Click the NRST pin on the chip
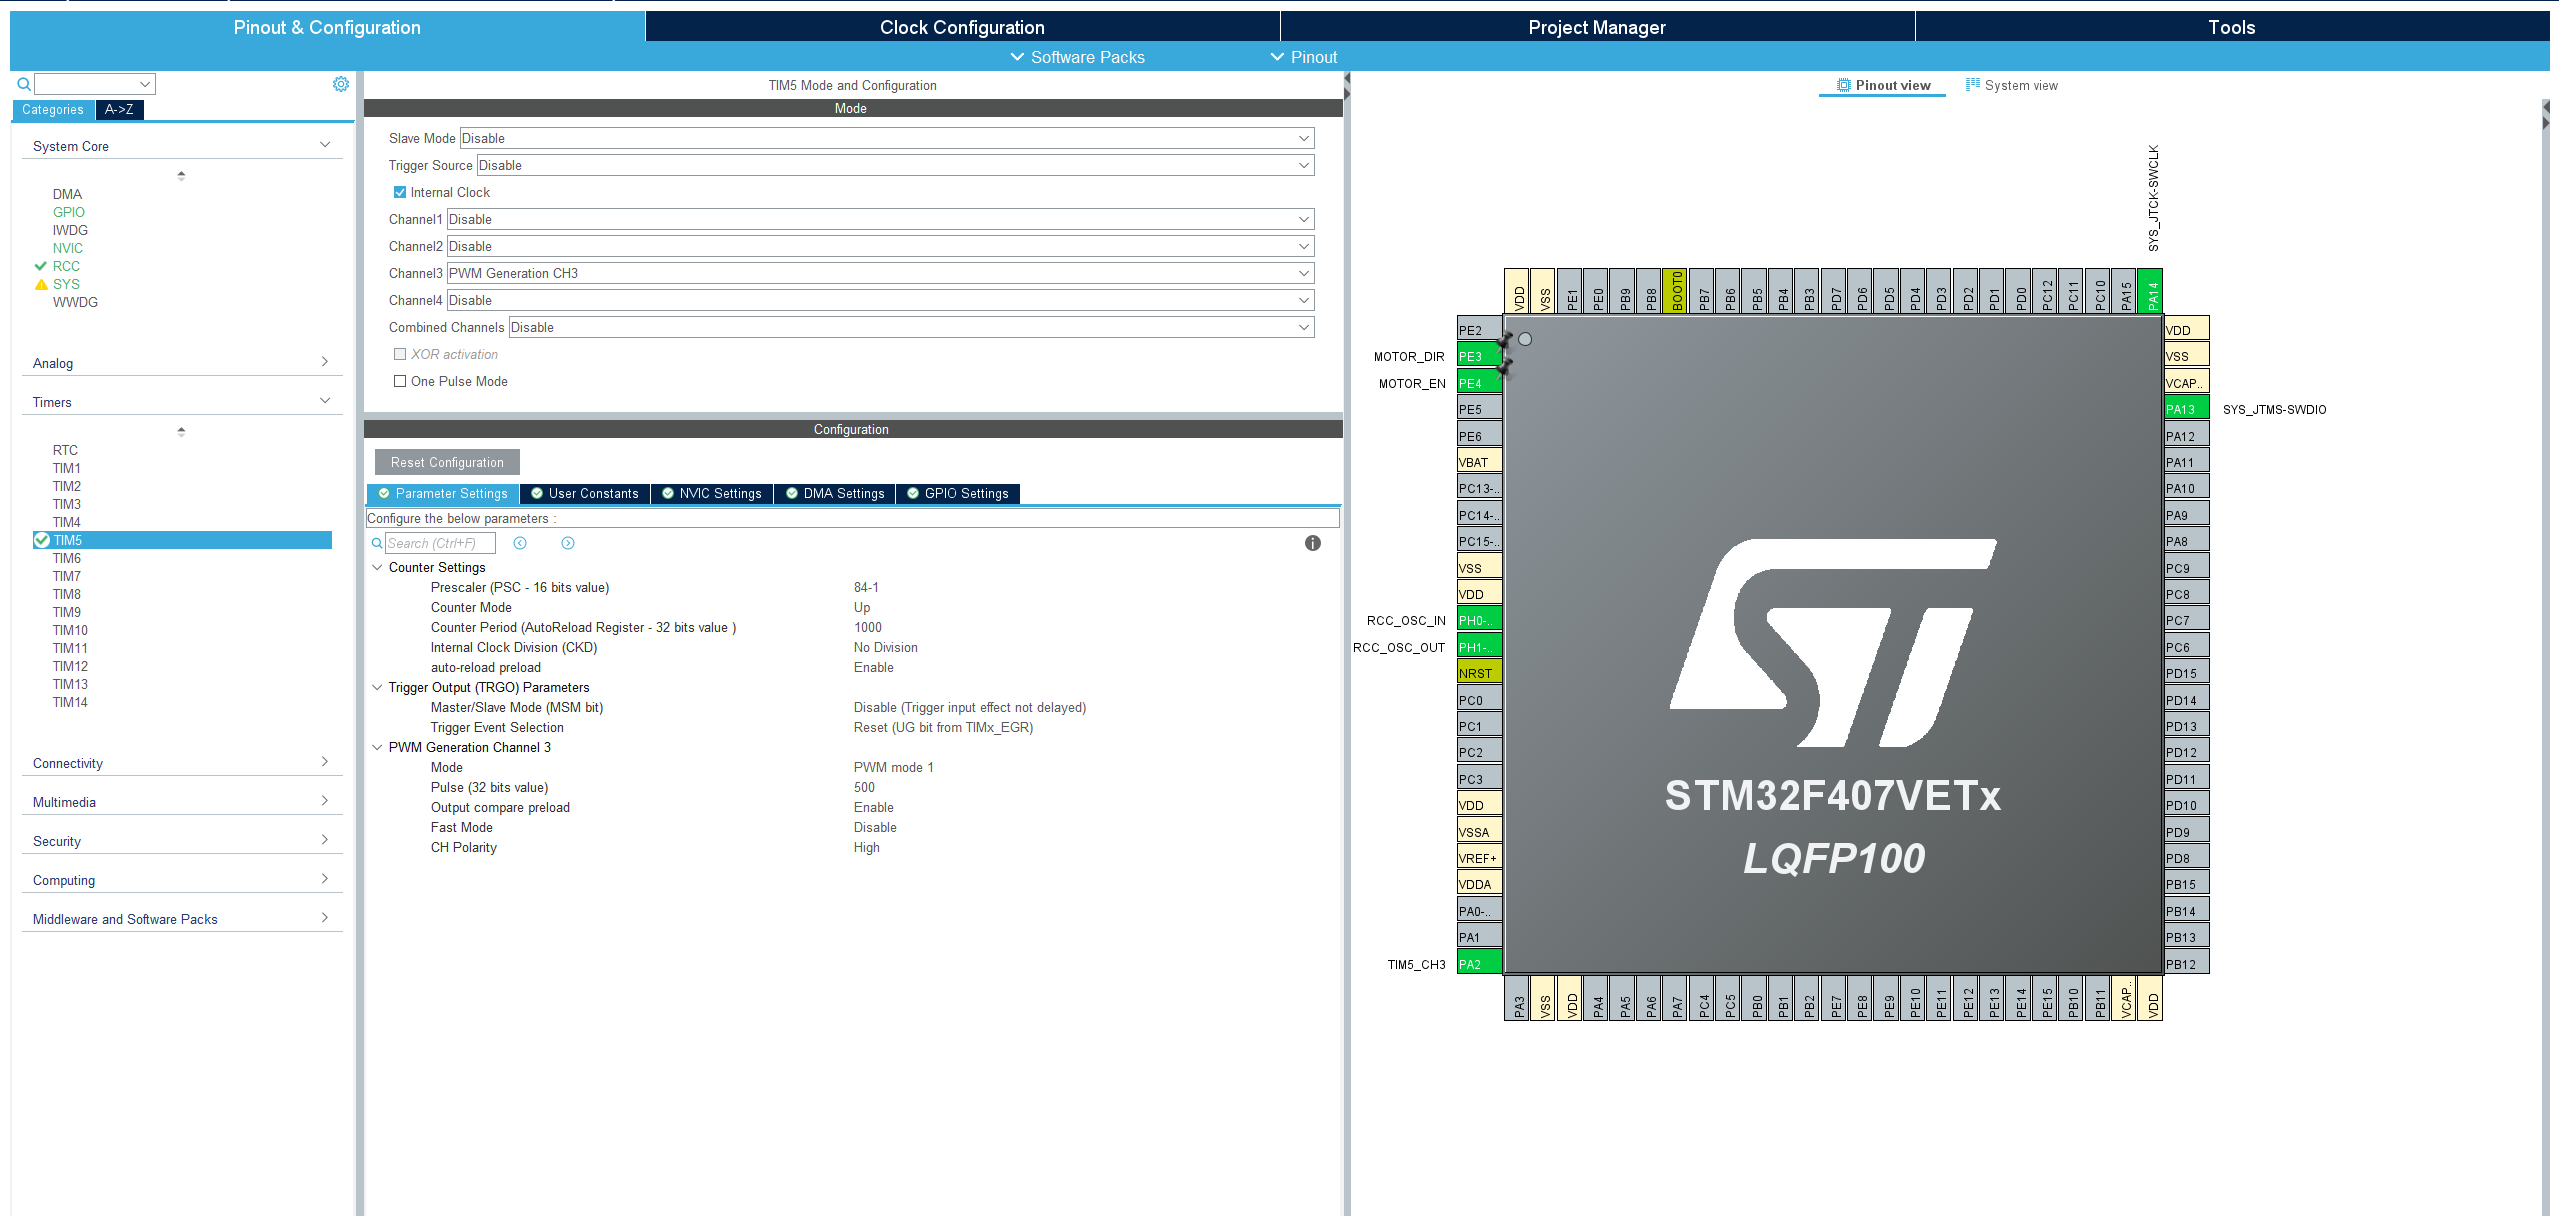The width and height of the screenshot is (2559, 1216). [1479, 673]
